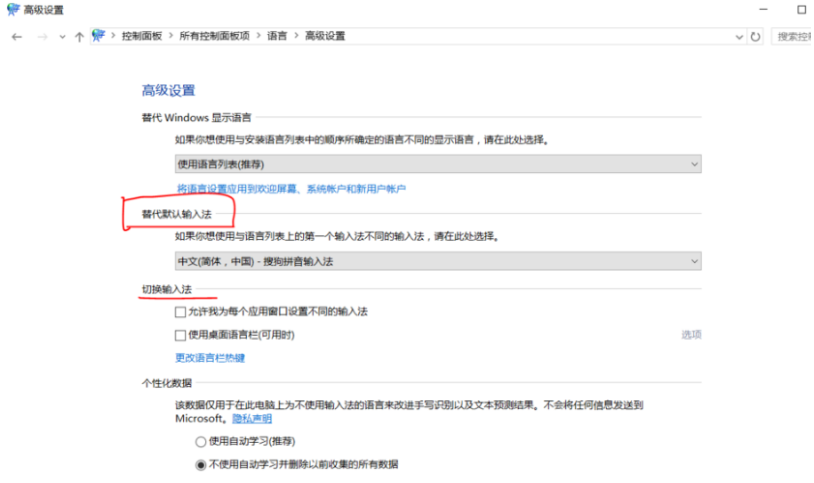This screenshot has width=814, height=483.
Task: Expand the 使用语言列表(推荐) dropdown
Action: [x=438, y=163]
